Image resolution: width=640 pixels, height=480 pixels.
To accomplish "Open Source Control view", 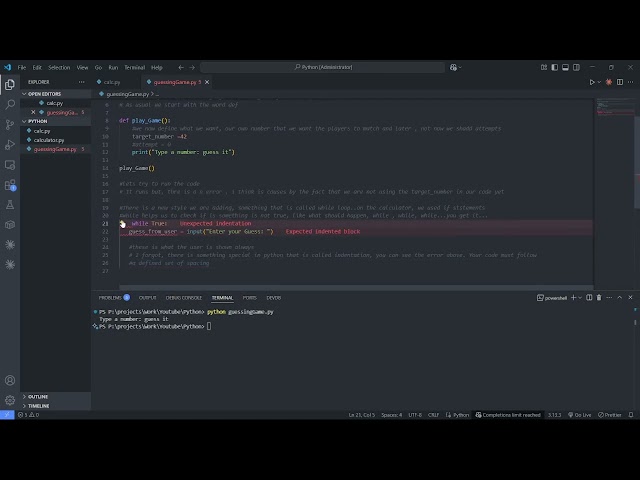I will tap(10, 124).
